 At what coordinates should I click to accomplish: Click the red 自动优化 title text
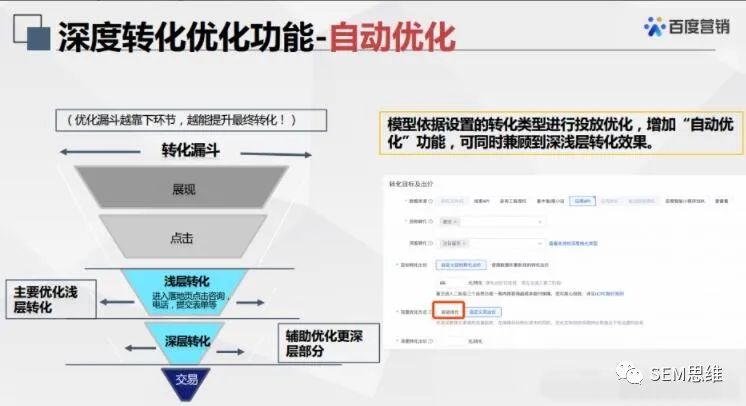click(393, 36)
